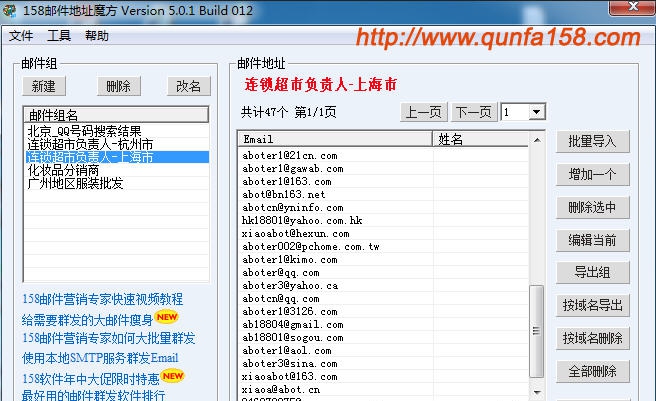
Task: Open the page number dropdown
Action: [x=536, y=112]
